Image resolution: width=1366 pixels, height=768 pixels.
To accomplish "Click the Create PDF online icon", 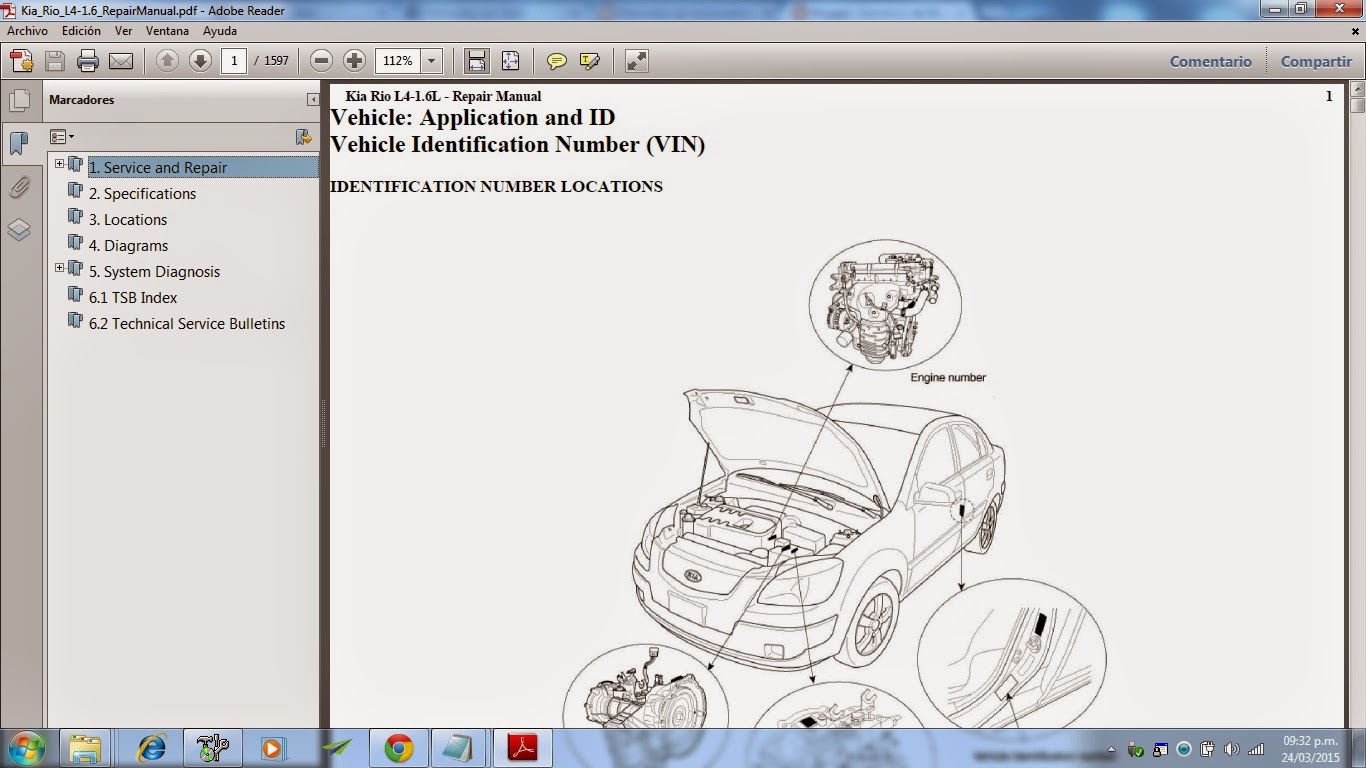I will coord(22,61).
